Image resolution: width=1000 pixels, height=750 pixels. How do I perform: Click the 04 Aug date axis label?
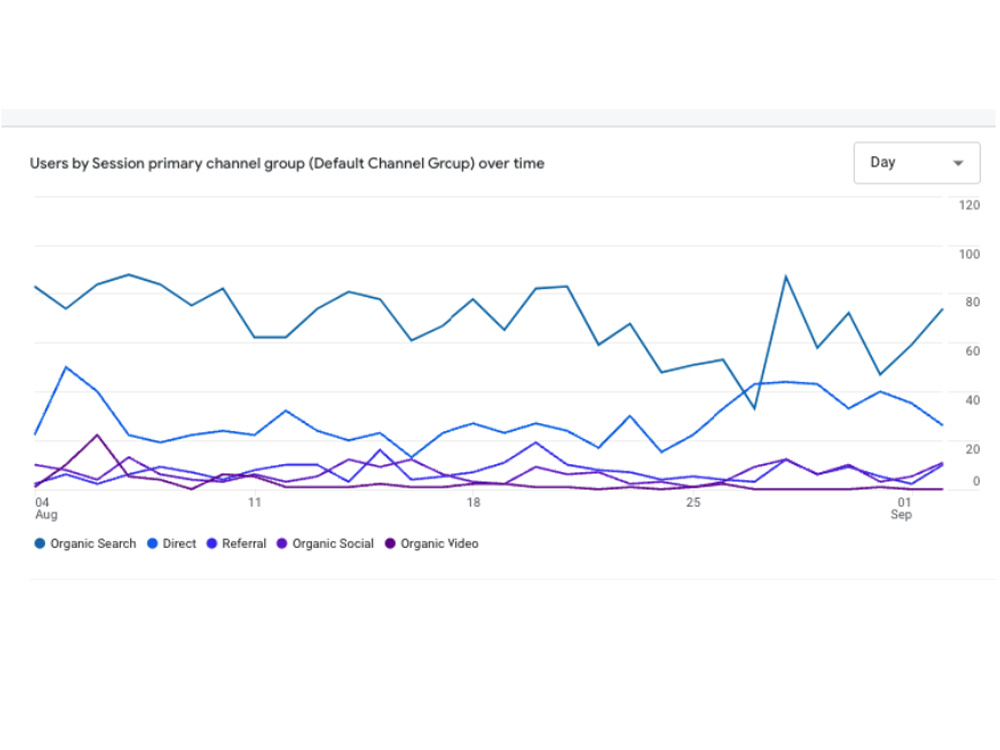(46, 508)
